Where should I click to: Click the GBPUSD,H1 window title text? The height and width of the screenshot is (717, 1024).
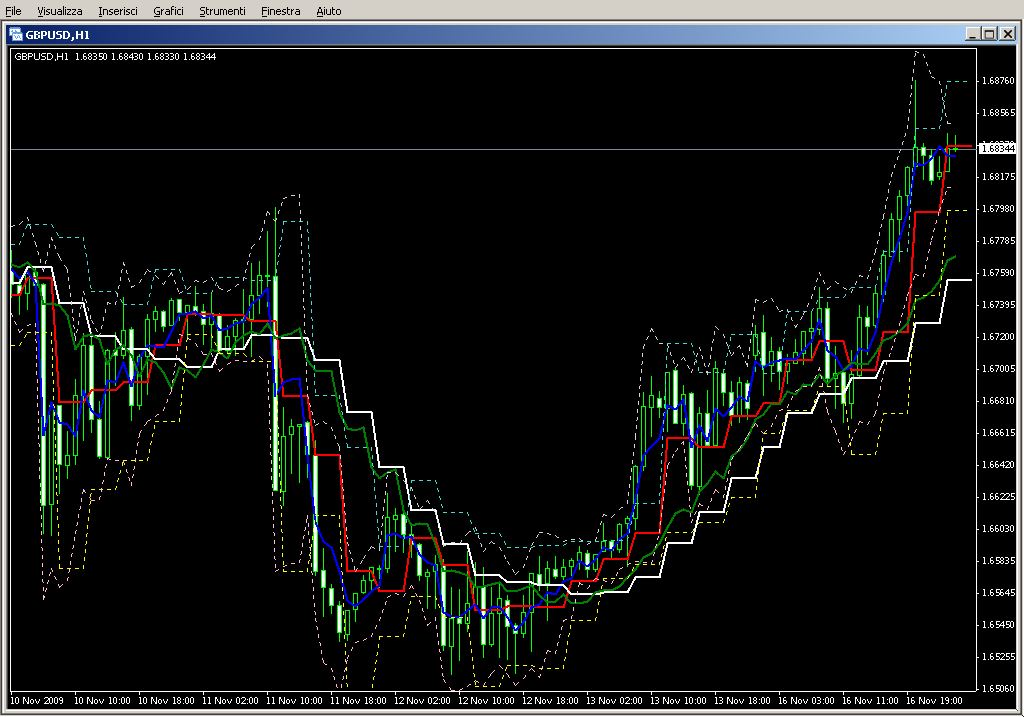57,35
